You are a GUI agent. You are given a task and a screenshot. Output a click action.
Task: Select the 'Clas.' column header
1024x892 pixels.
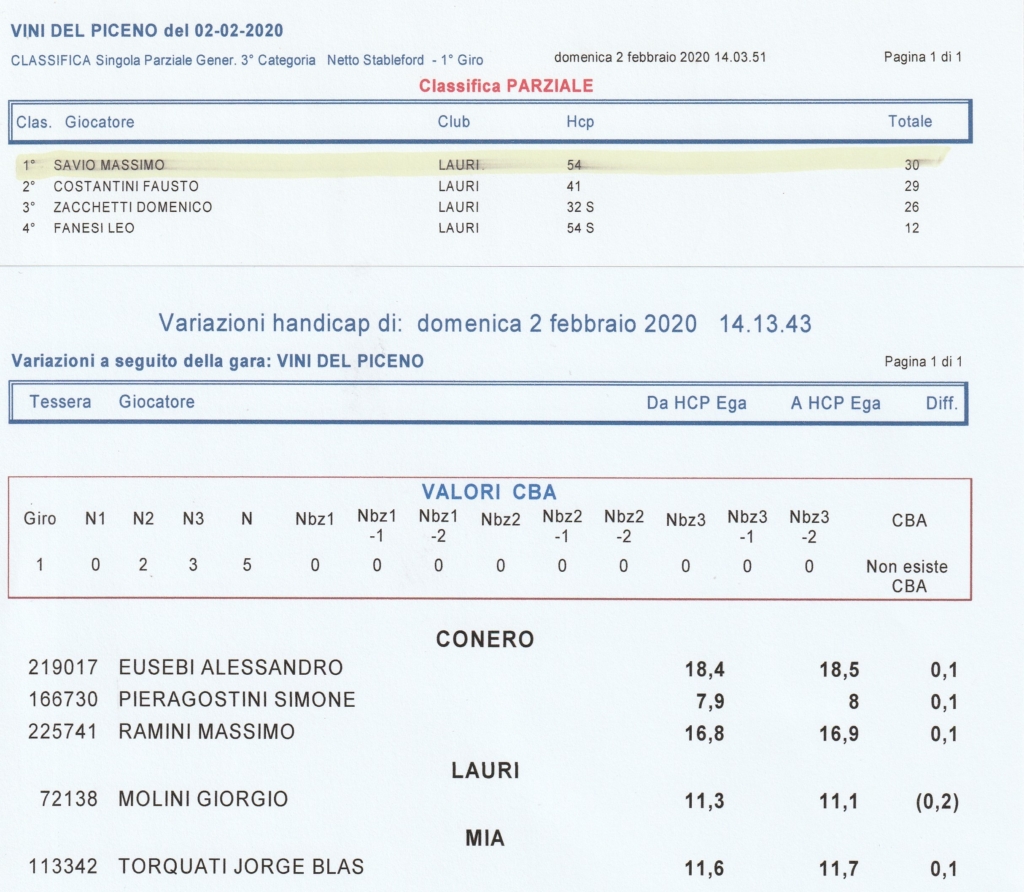coord(34,122)
